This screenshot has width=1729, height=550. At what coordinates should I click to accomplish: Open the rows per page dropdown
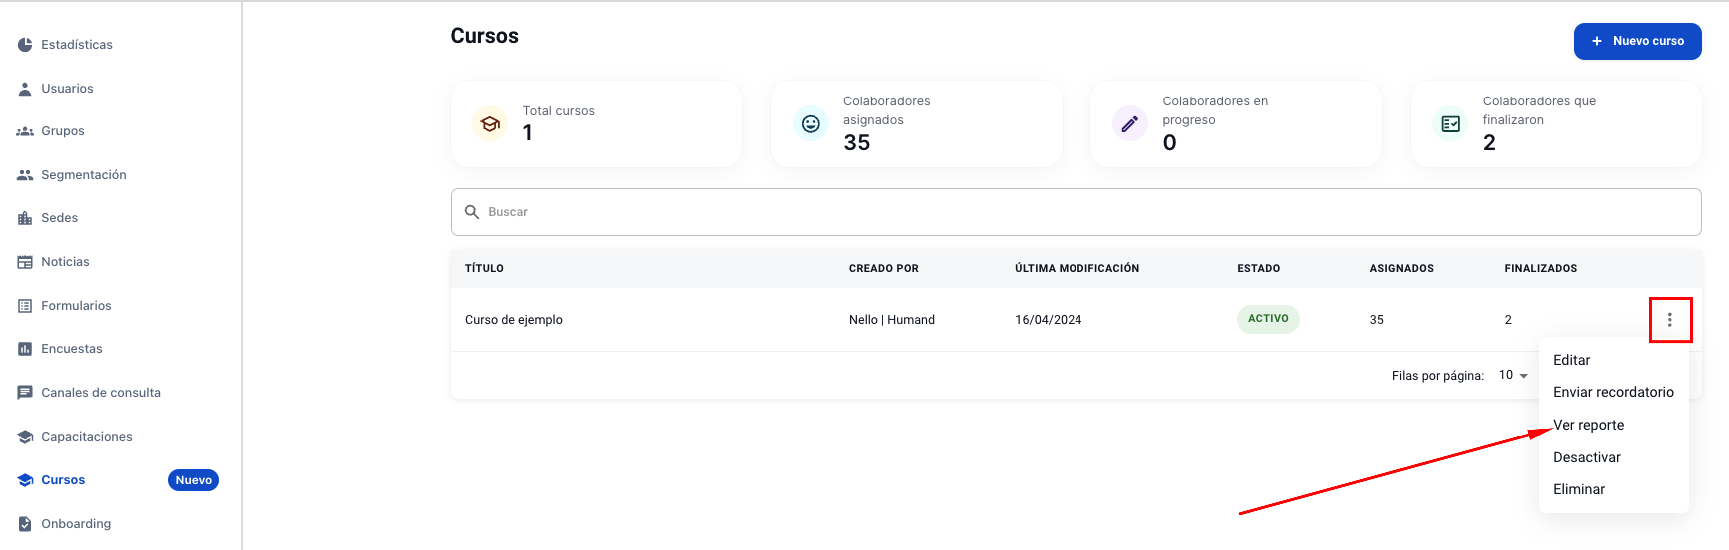1513,376
